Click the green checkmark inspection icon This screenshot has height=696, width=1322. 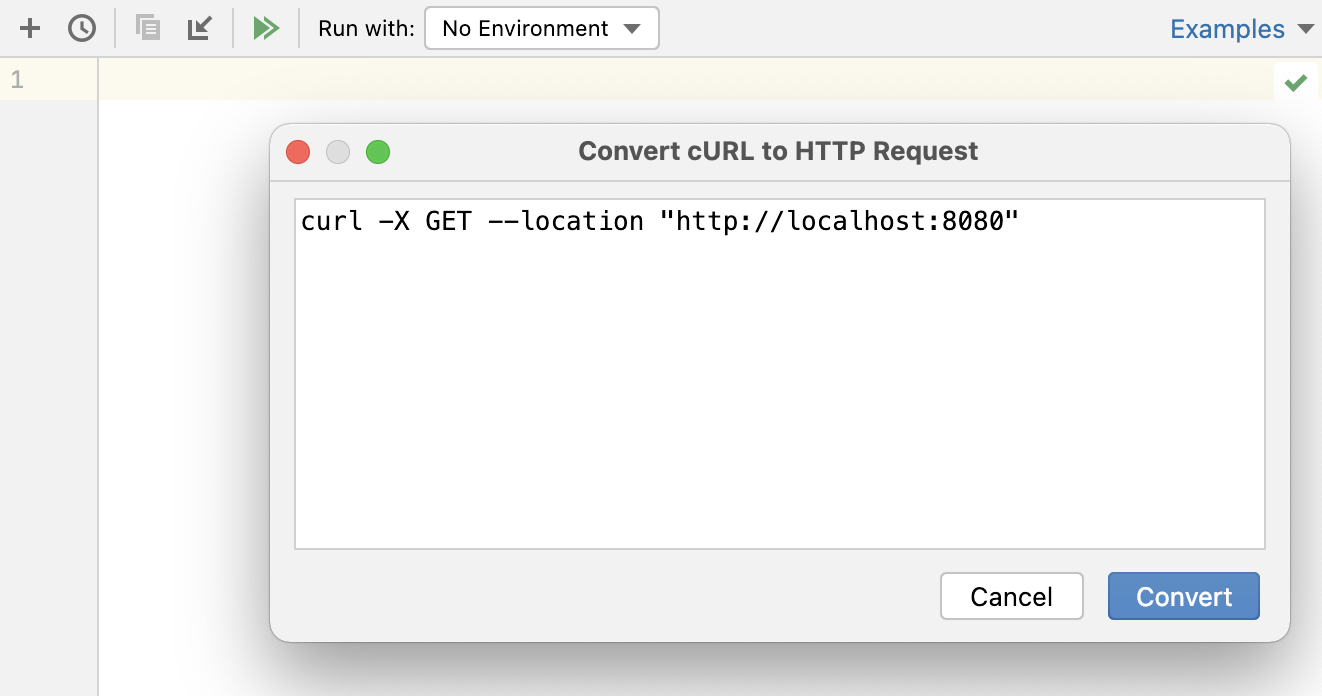click(1296, 82)
